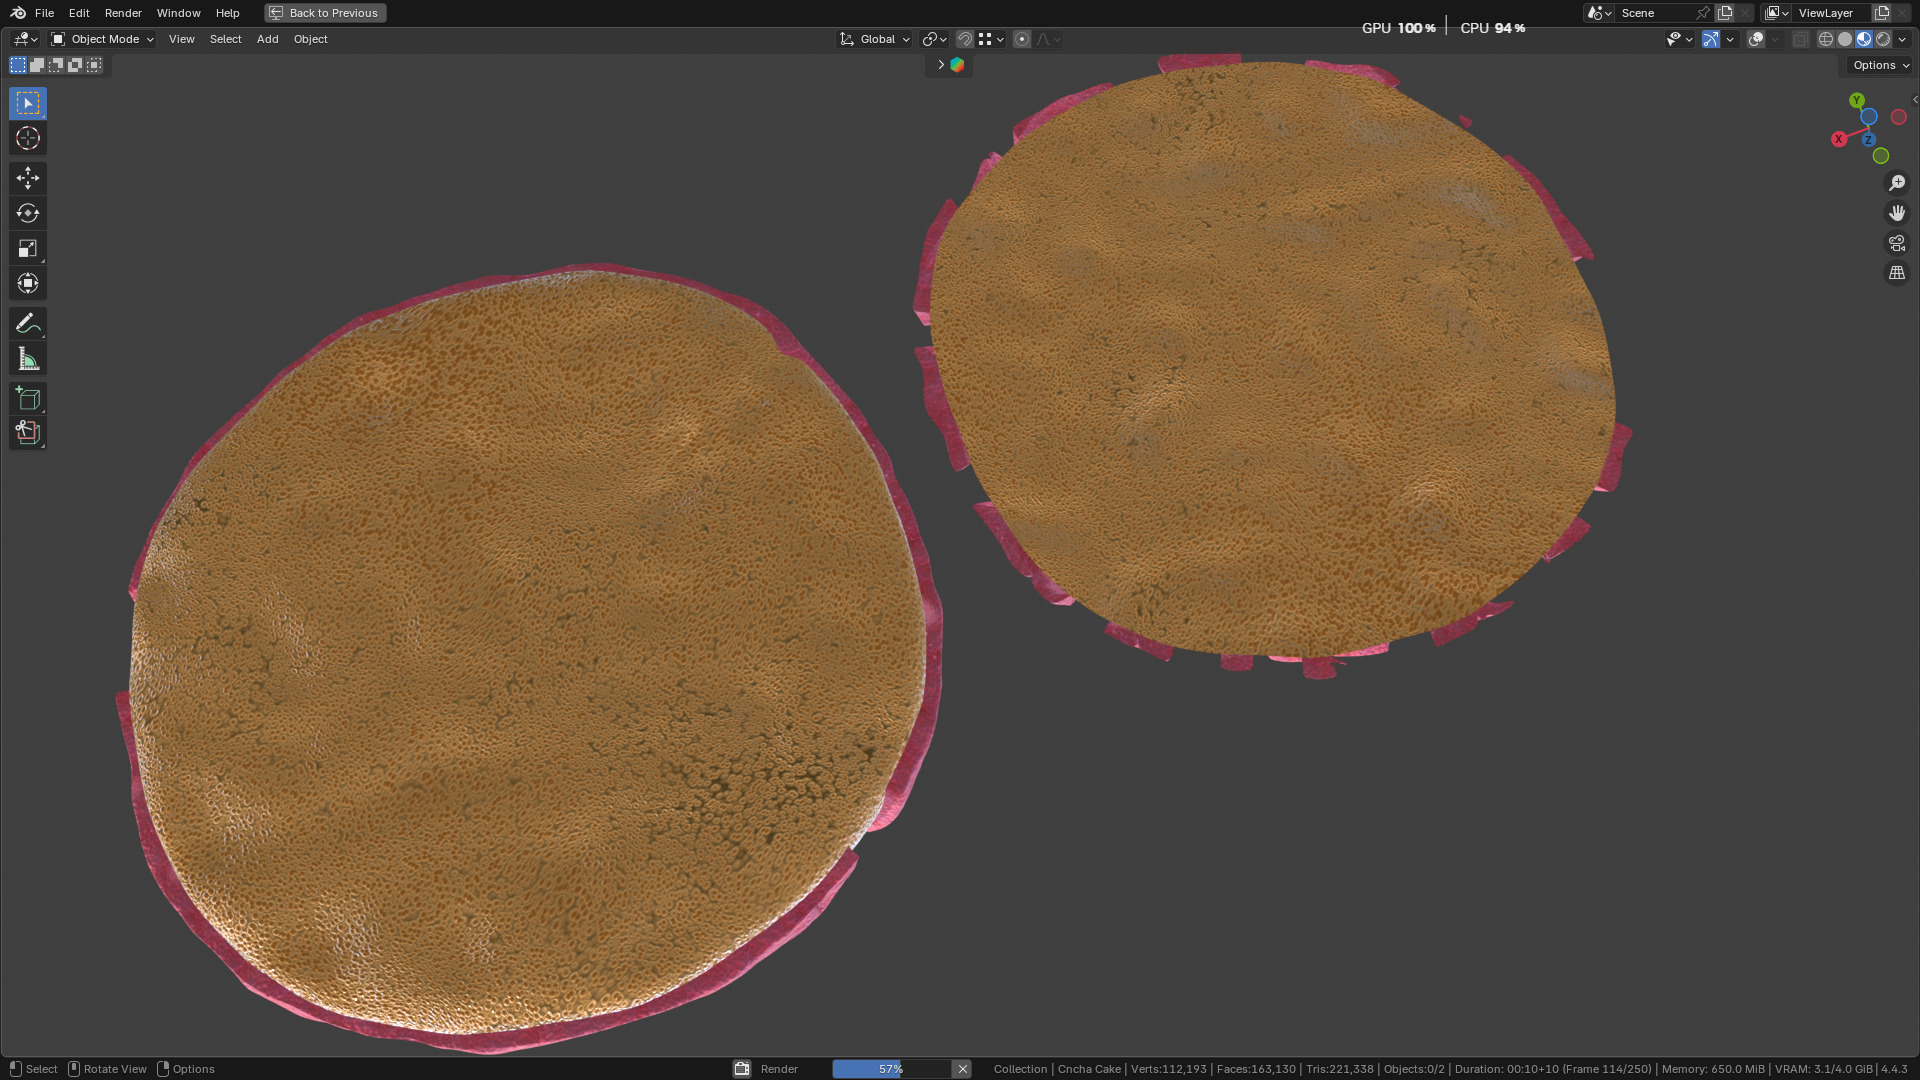The width and height of the screenshot is (1920, 1080).
Task: Open the File menu
Action: click(x=44, y=13)
